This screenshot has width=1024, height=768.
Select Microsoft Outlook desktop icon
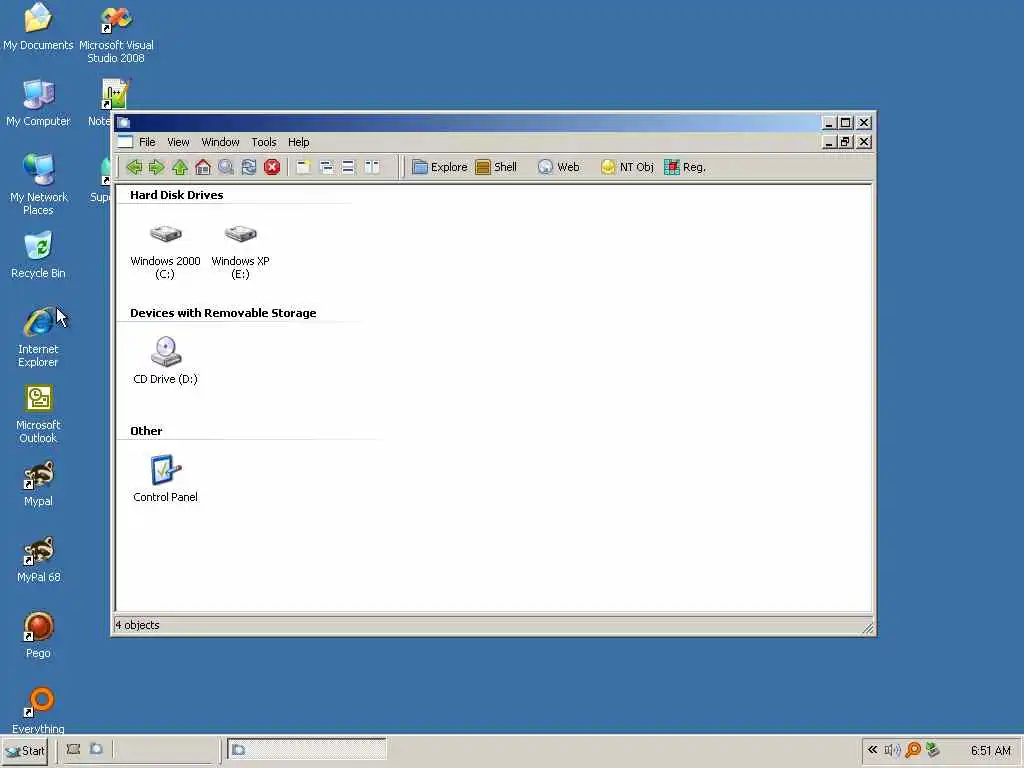click(x=38, y=413)
